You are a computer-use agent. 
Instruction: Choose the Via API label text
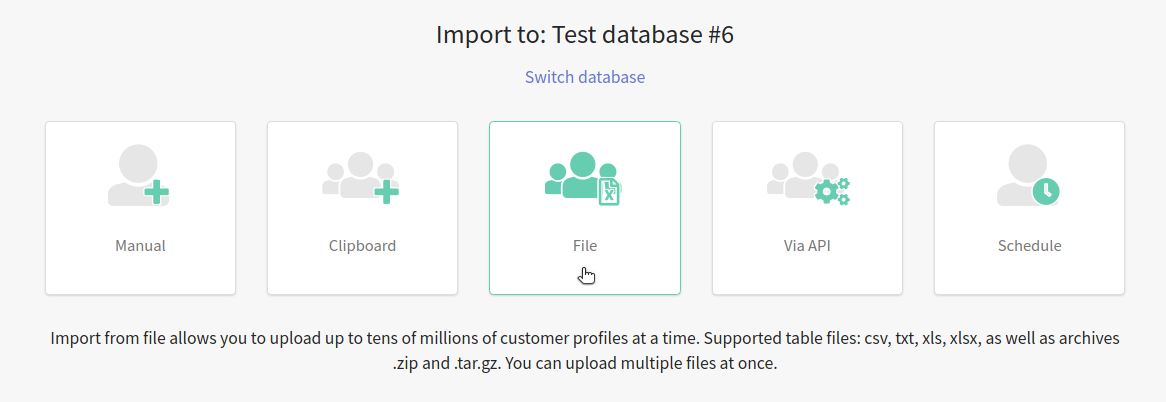[x=807, y=246]
